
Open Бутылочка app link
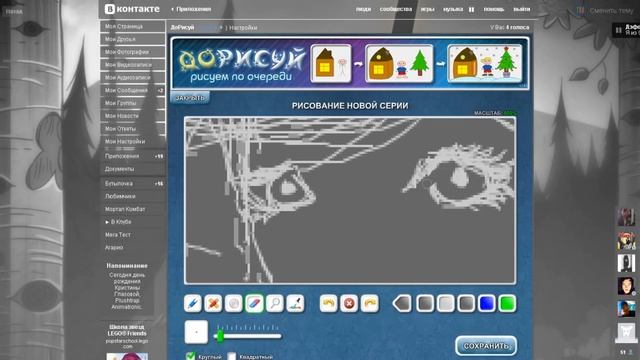pos(133,184)
